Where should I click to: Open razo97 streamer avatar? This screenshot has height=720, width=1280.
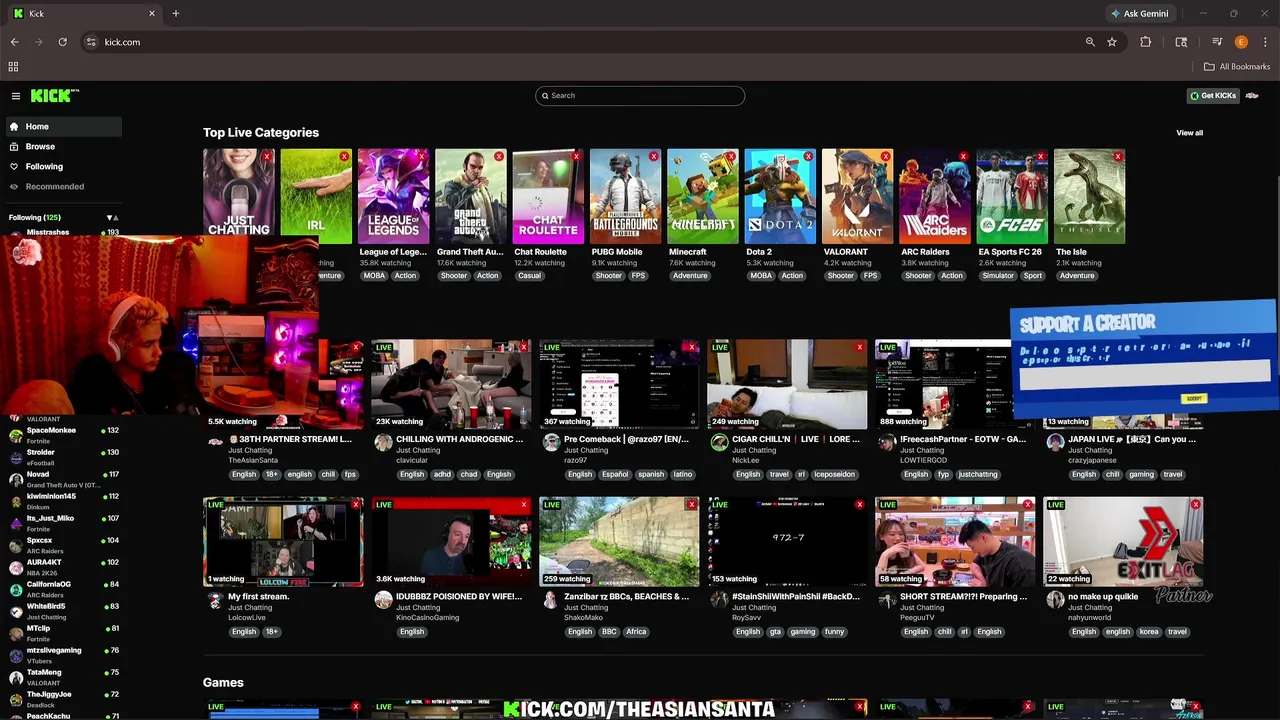coord(551,443)
